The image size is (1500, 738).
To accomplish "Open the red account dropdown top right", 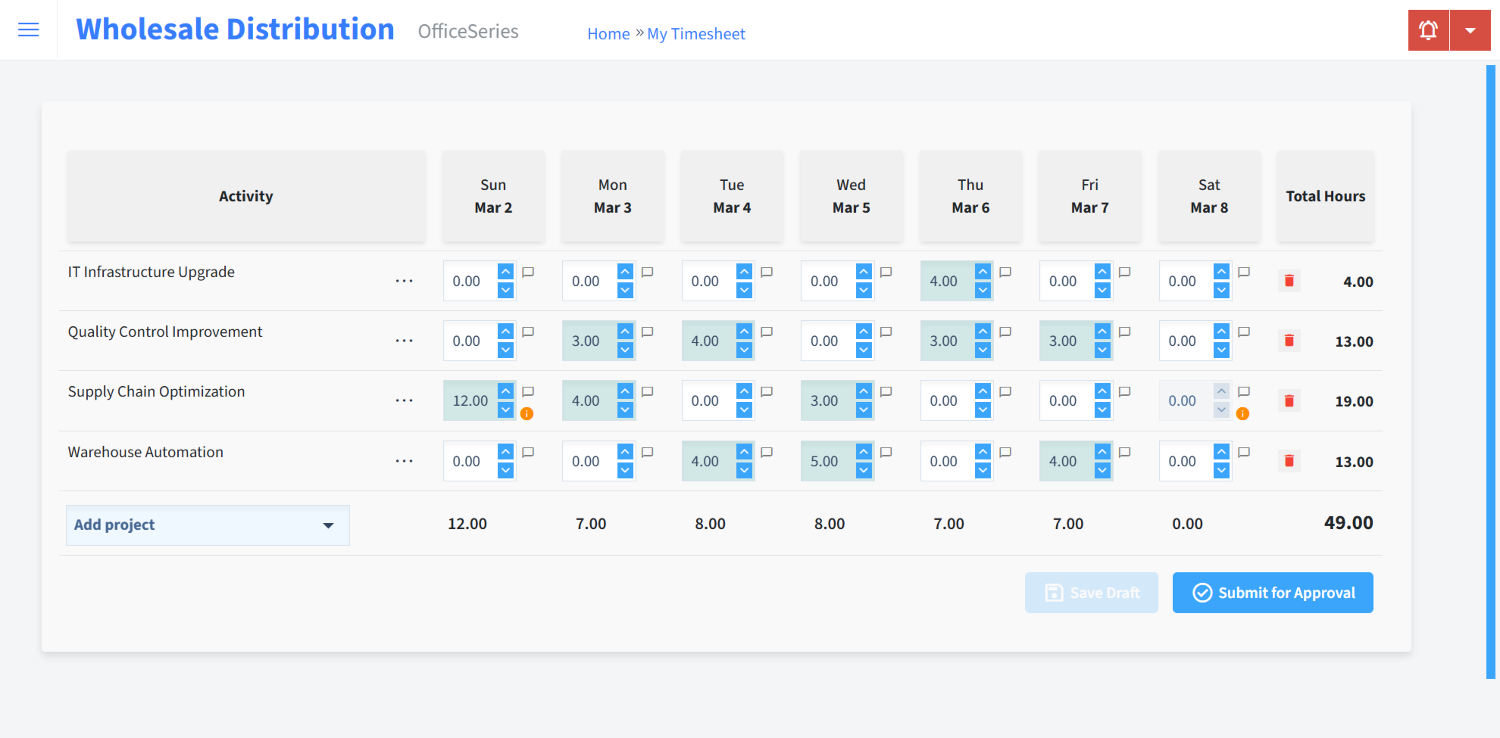I will pos(1470,30).
